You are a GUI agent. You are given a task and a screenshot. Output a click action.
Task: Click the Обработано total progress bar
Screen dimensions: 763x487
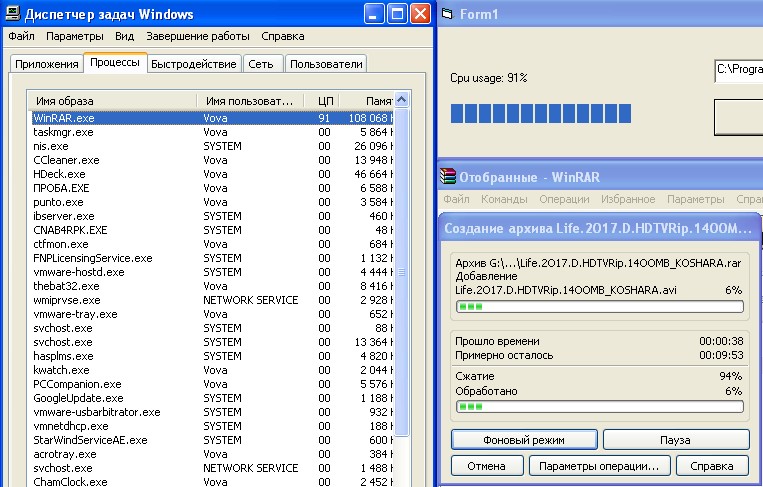point(600,406)
